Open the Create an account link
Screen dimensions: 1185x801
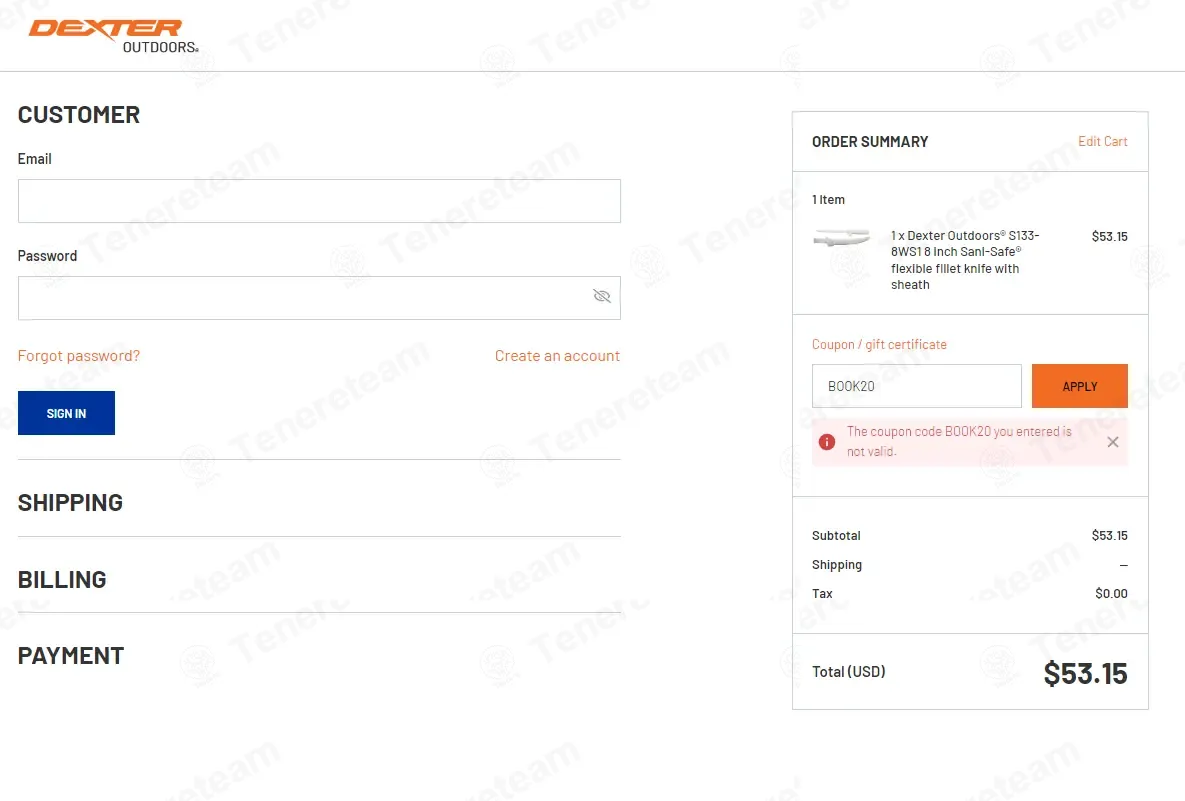point(557,356)
